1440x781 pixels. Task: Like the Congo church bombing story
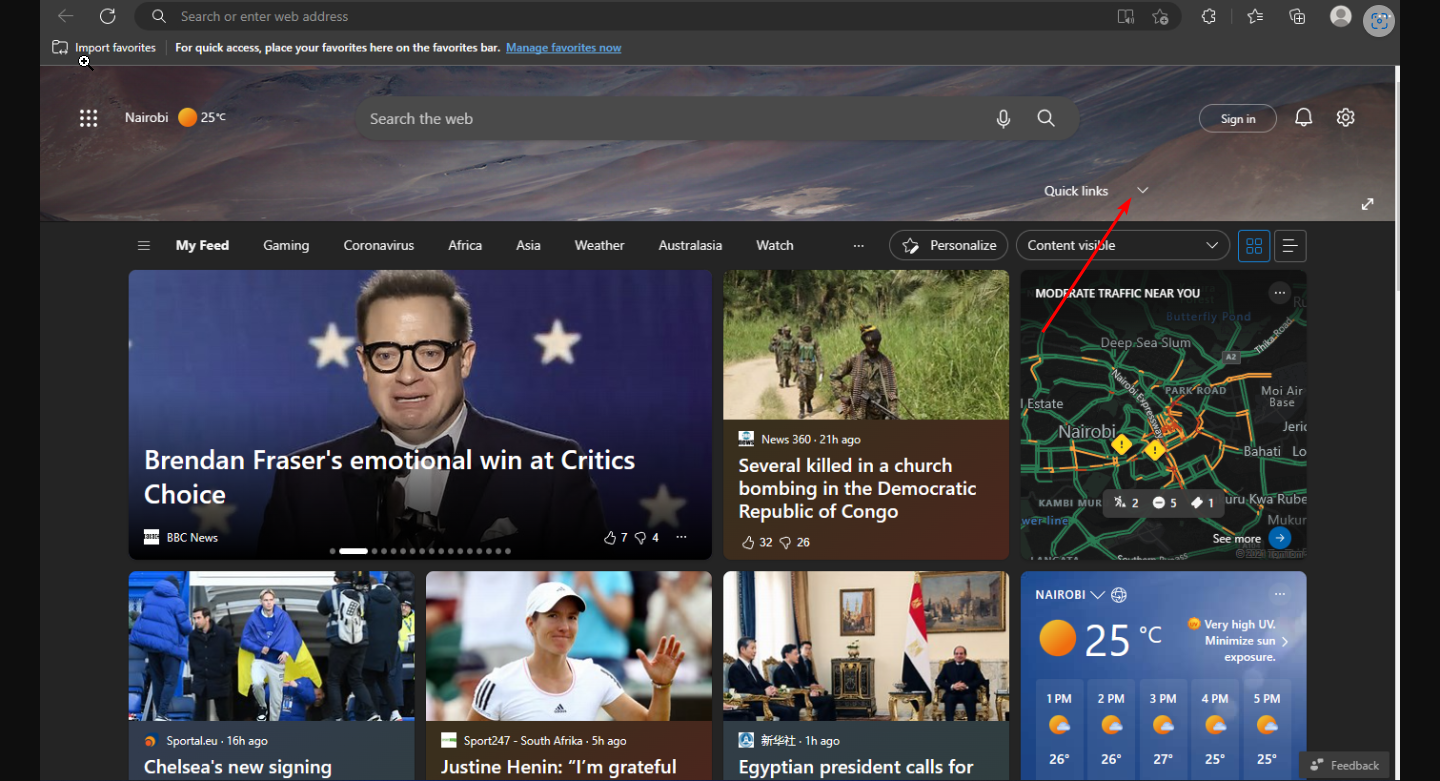click(747, 542)
